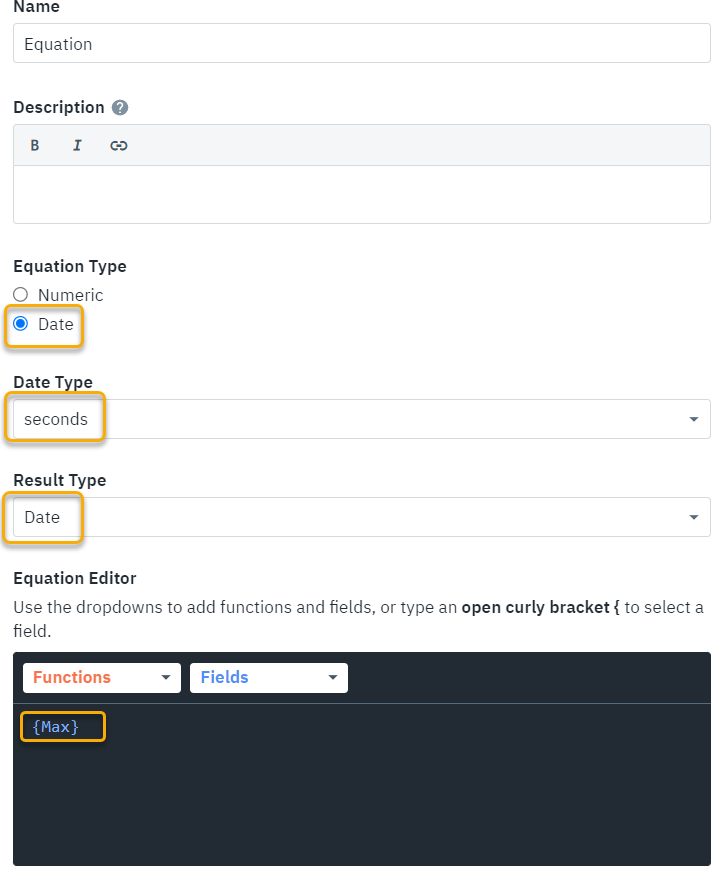
Task: Click the Italic formatting icon
Action: (77, 145)
